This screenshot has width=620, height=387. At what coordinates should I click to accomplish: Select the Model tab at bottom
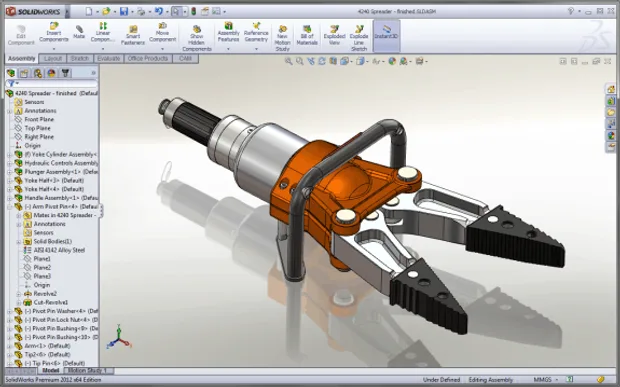coord(51,371)
